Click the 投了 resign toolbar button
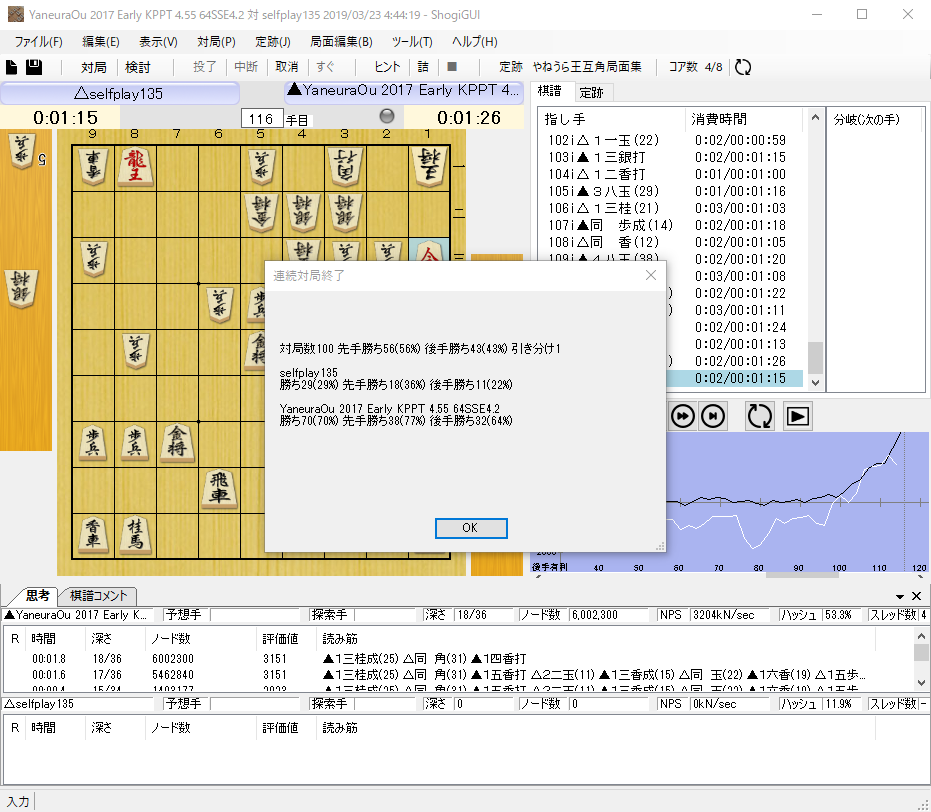 point(205,67)
